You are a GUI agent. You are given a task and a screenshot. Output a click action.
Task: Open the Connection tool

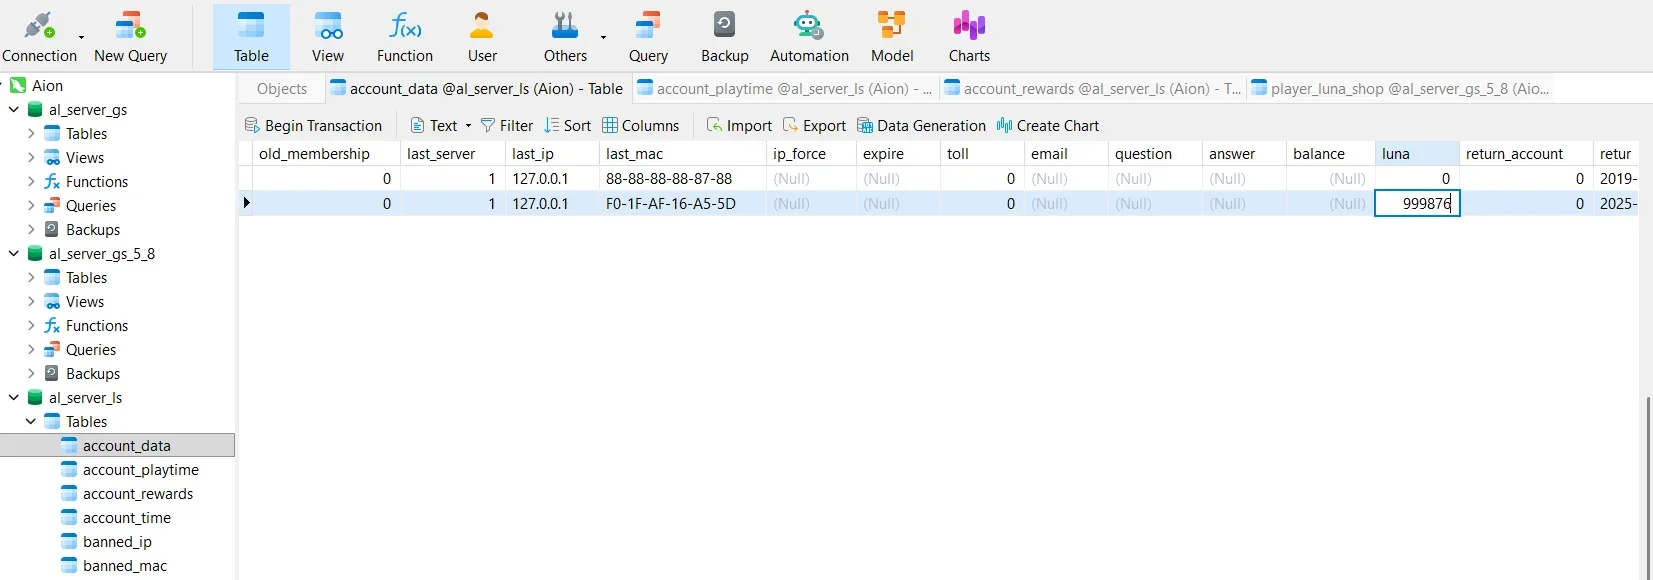pyautogui.click(x=39, y=37)
